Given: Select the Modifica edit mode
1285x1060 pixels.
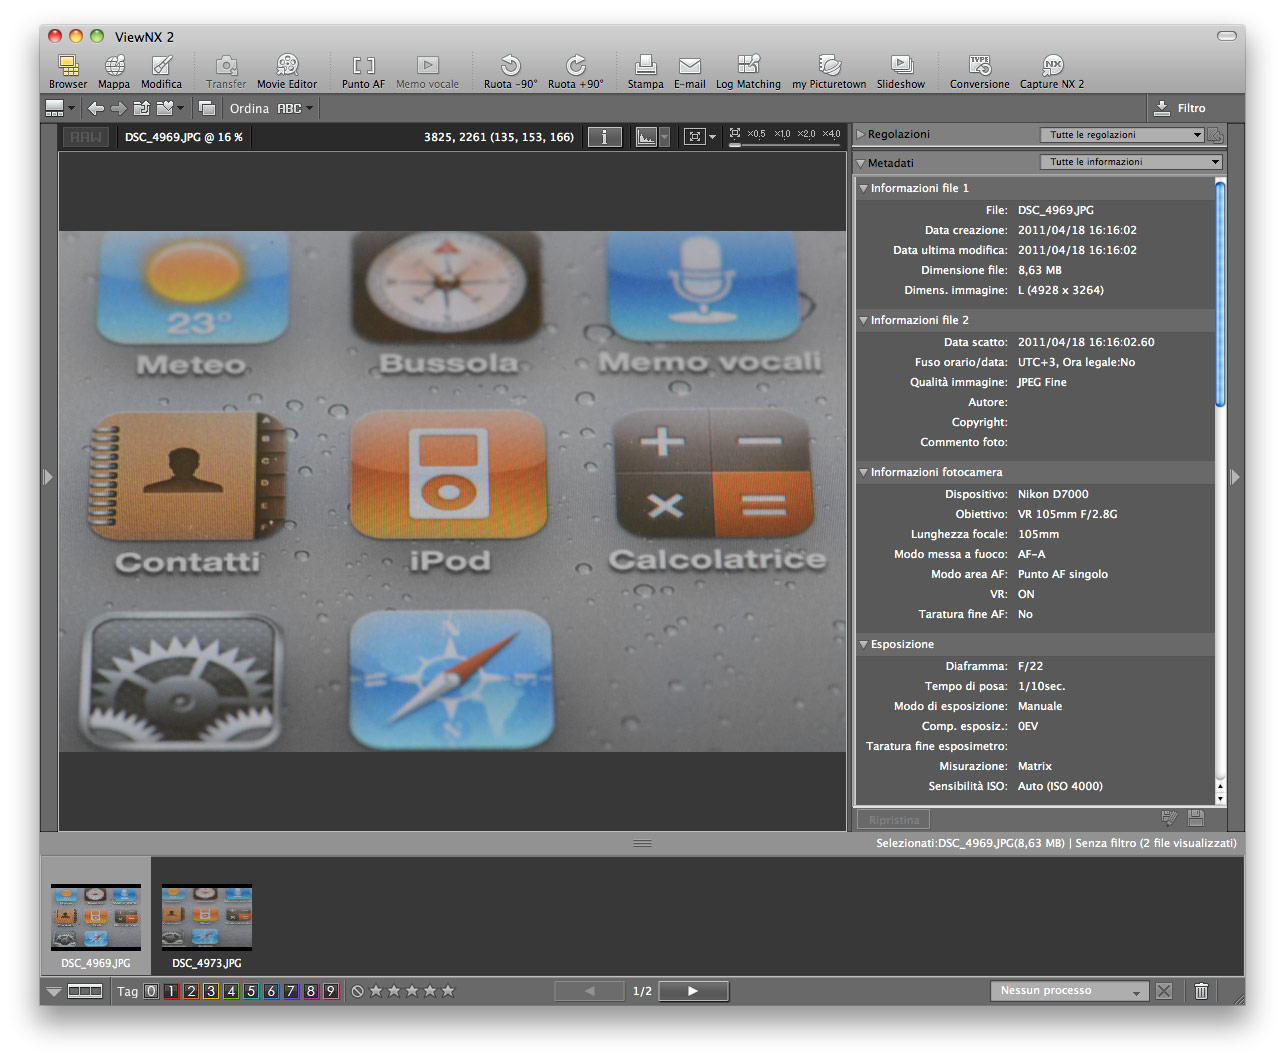Looking at the screenshot, I should [161, 71].
